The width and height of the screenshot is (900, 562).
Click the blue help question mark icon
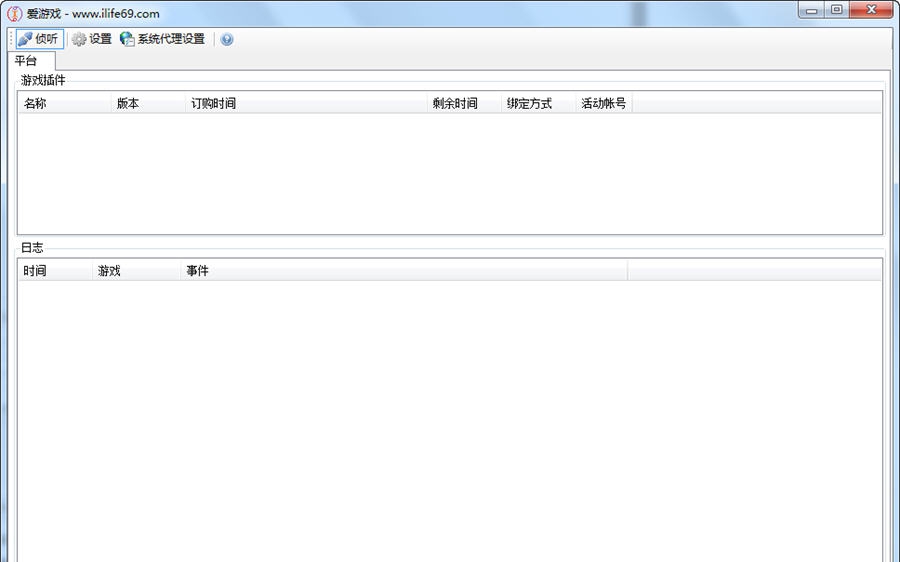tap(227, 39)
